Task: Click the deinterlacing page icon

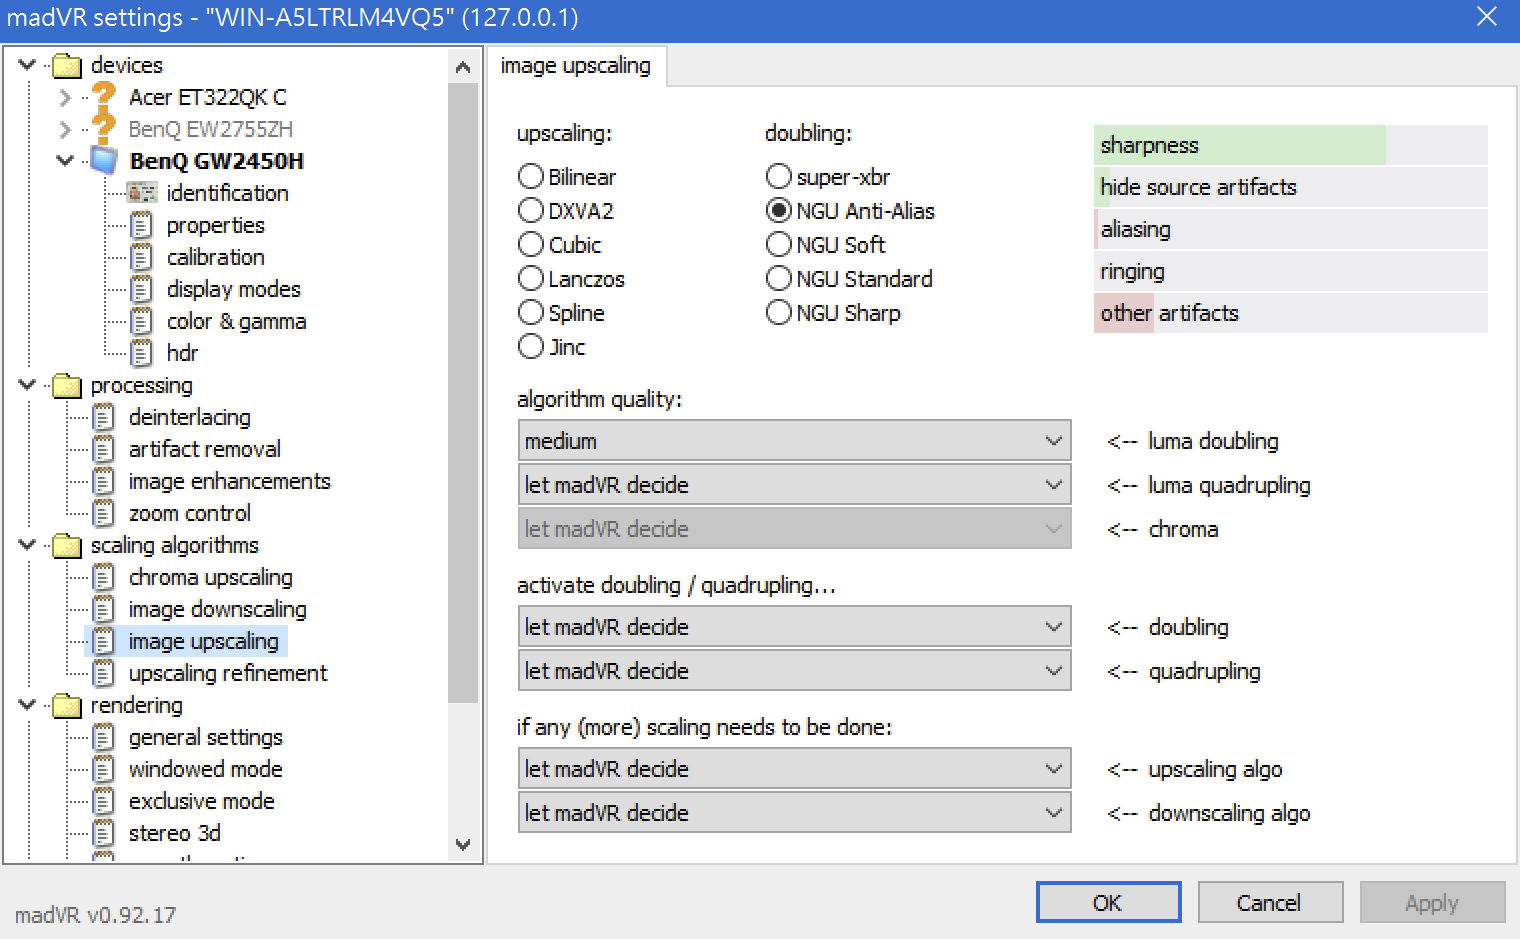Action: 103,417
